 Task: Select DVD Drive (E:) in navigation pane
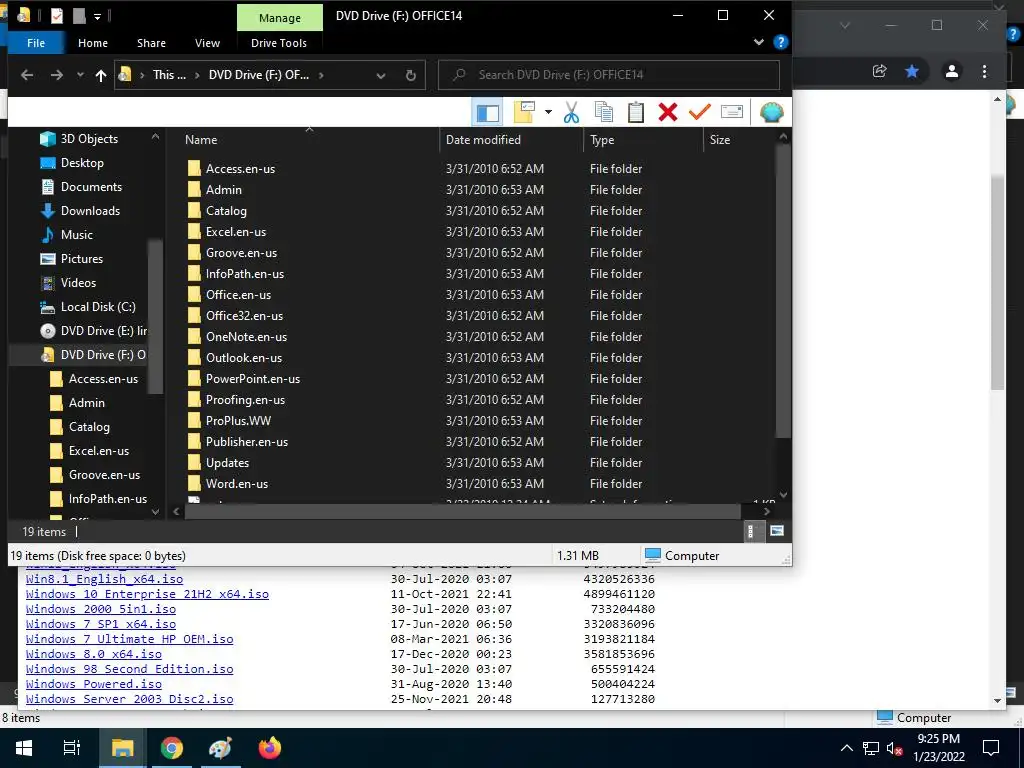(x=103, y=331)
